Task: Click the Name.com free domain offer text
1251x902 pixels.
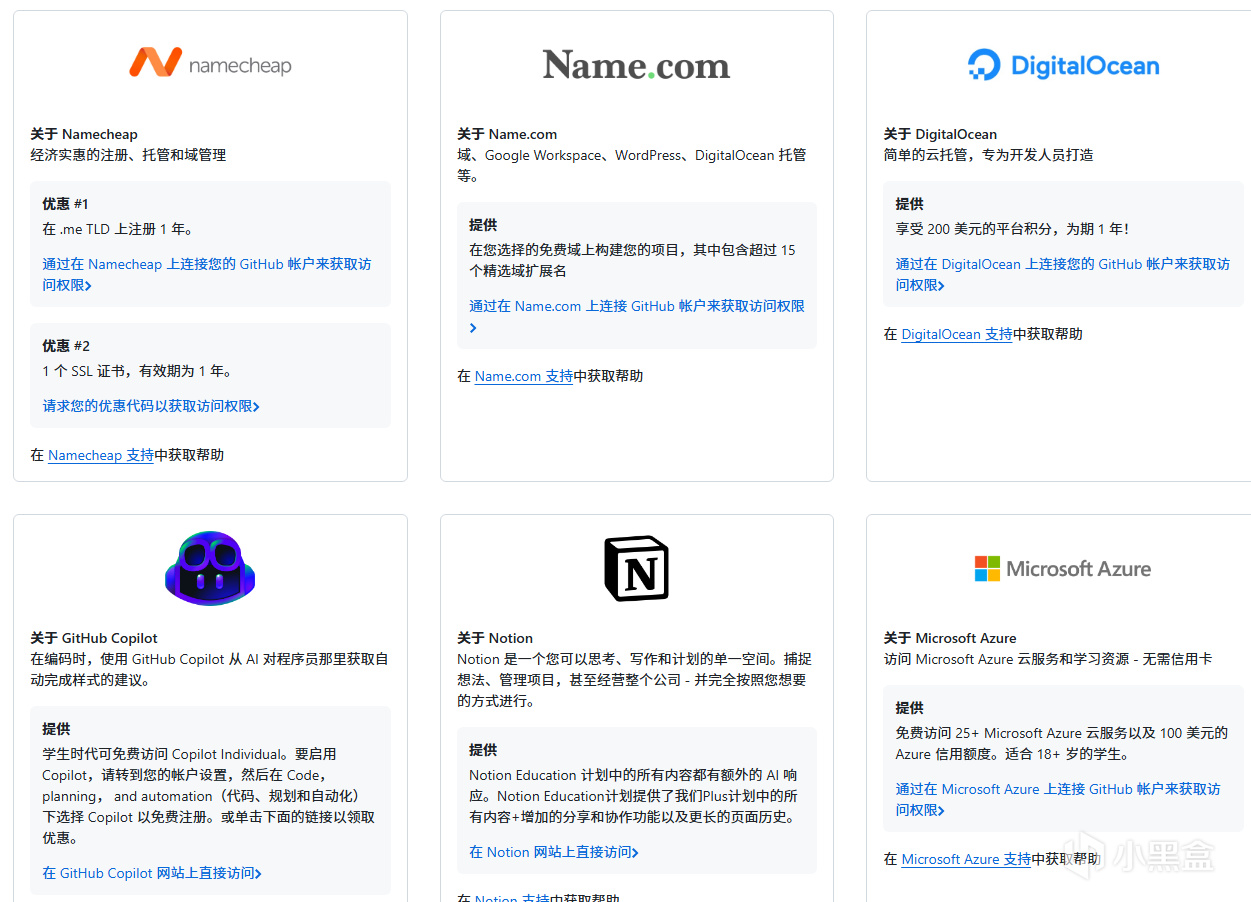Action: tap(632, 260)
